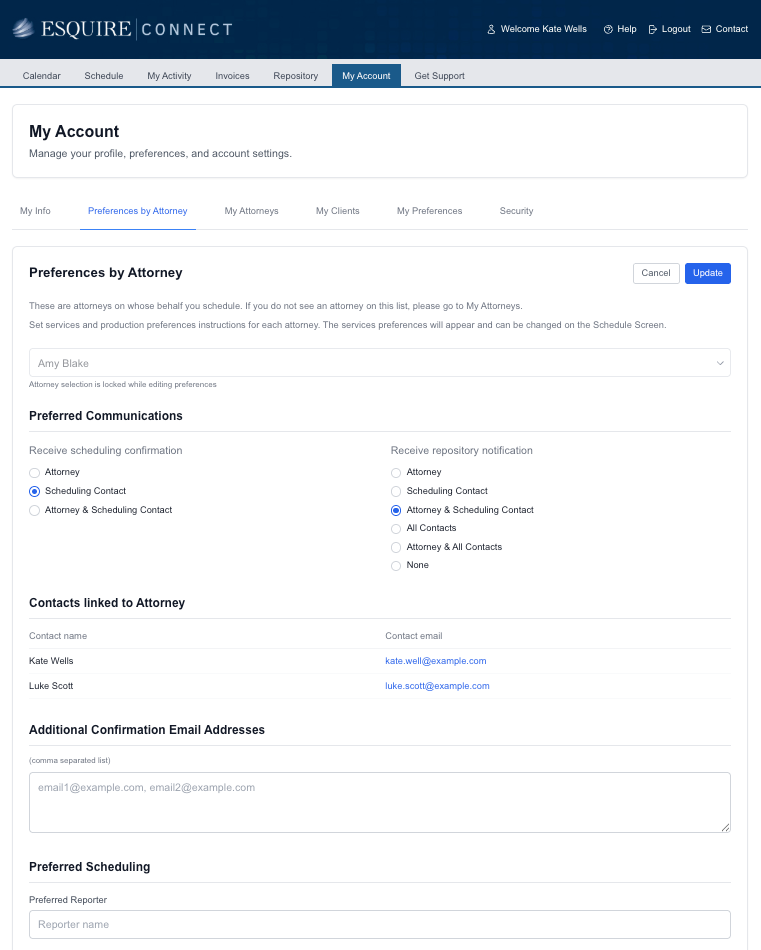Select Attorney & All Contacts radio option
Image resolution: width=761 pixels, height=950 pixels.
click(x=396, y=547)
